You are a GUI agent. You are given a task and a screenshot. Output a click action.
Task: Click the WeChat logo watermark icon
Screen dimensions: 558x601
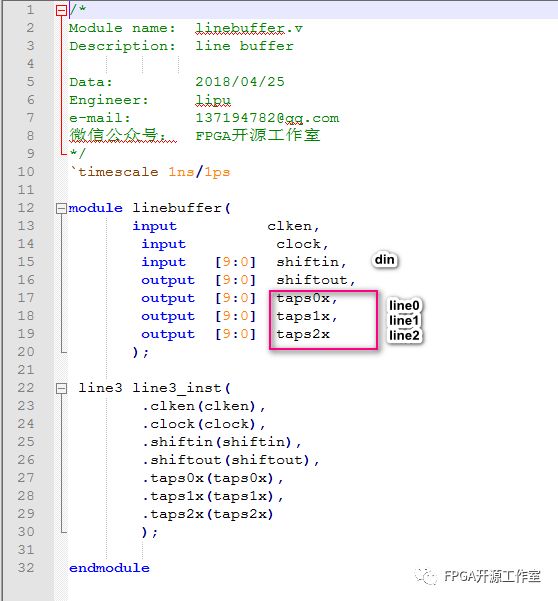(426, 576)
